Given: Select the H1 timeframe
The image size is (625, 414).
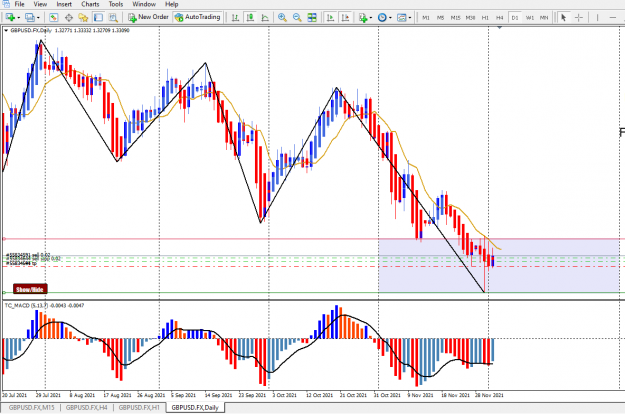Looking at the screenshot, I should coord(485,18).
